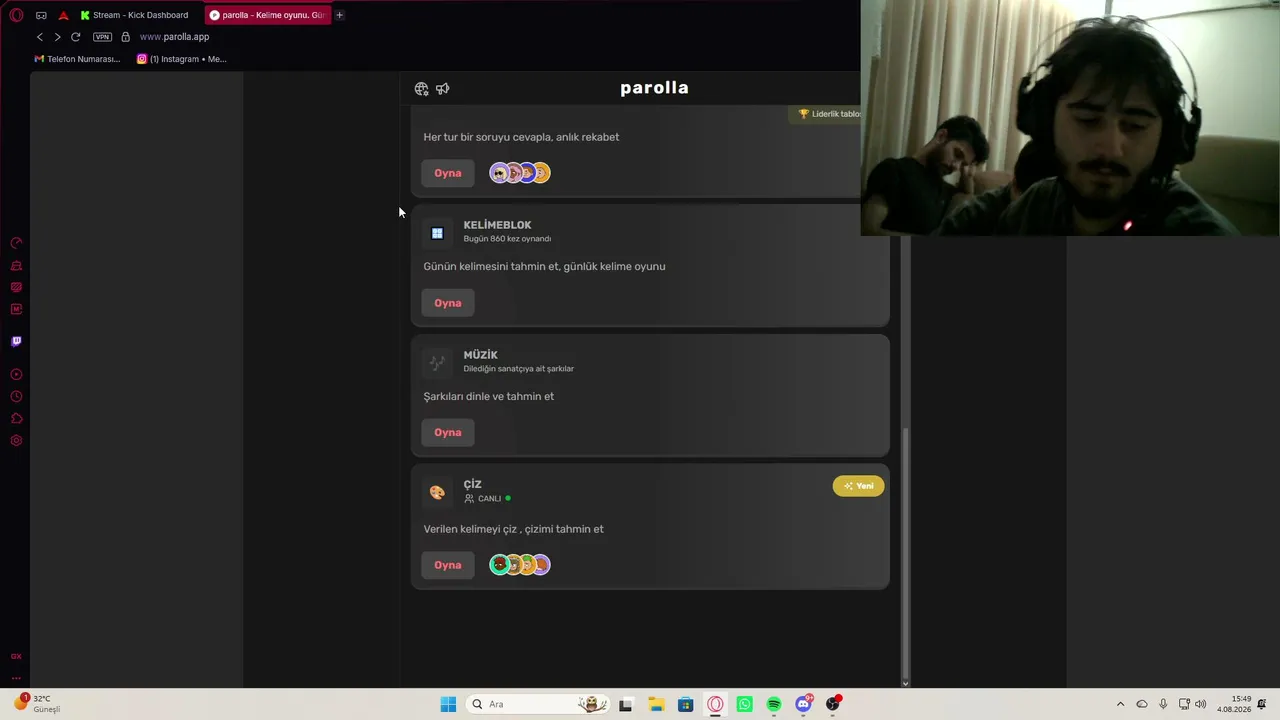Open GX Control speedometer in sidebar
This screenshot has width=1280, height=720.
click(16, 243)
